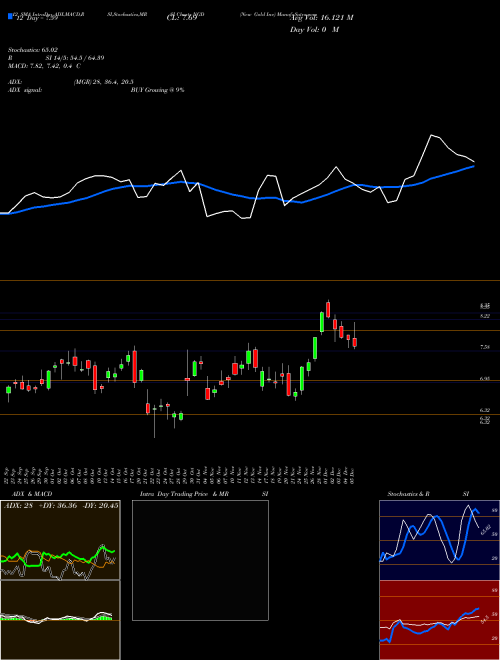This screenshot has width=500, height=660.
Task: Click the 'Intra Day Trading Price & MR' heading
Action: coord(184,494)
